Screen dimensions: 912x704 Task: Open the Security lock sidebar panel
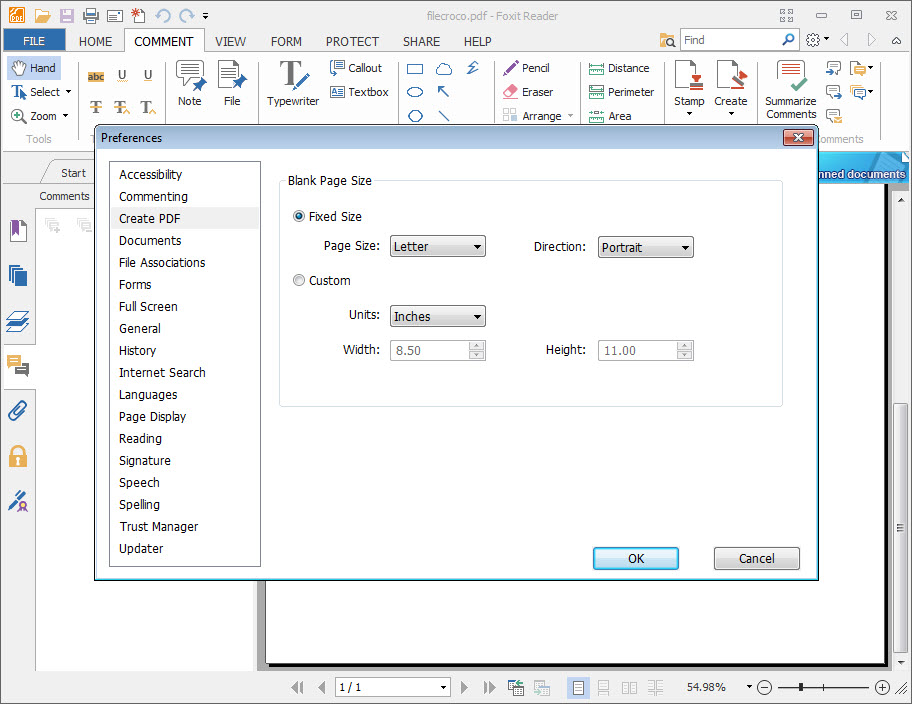[x=17, y=456]
